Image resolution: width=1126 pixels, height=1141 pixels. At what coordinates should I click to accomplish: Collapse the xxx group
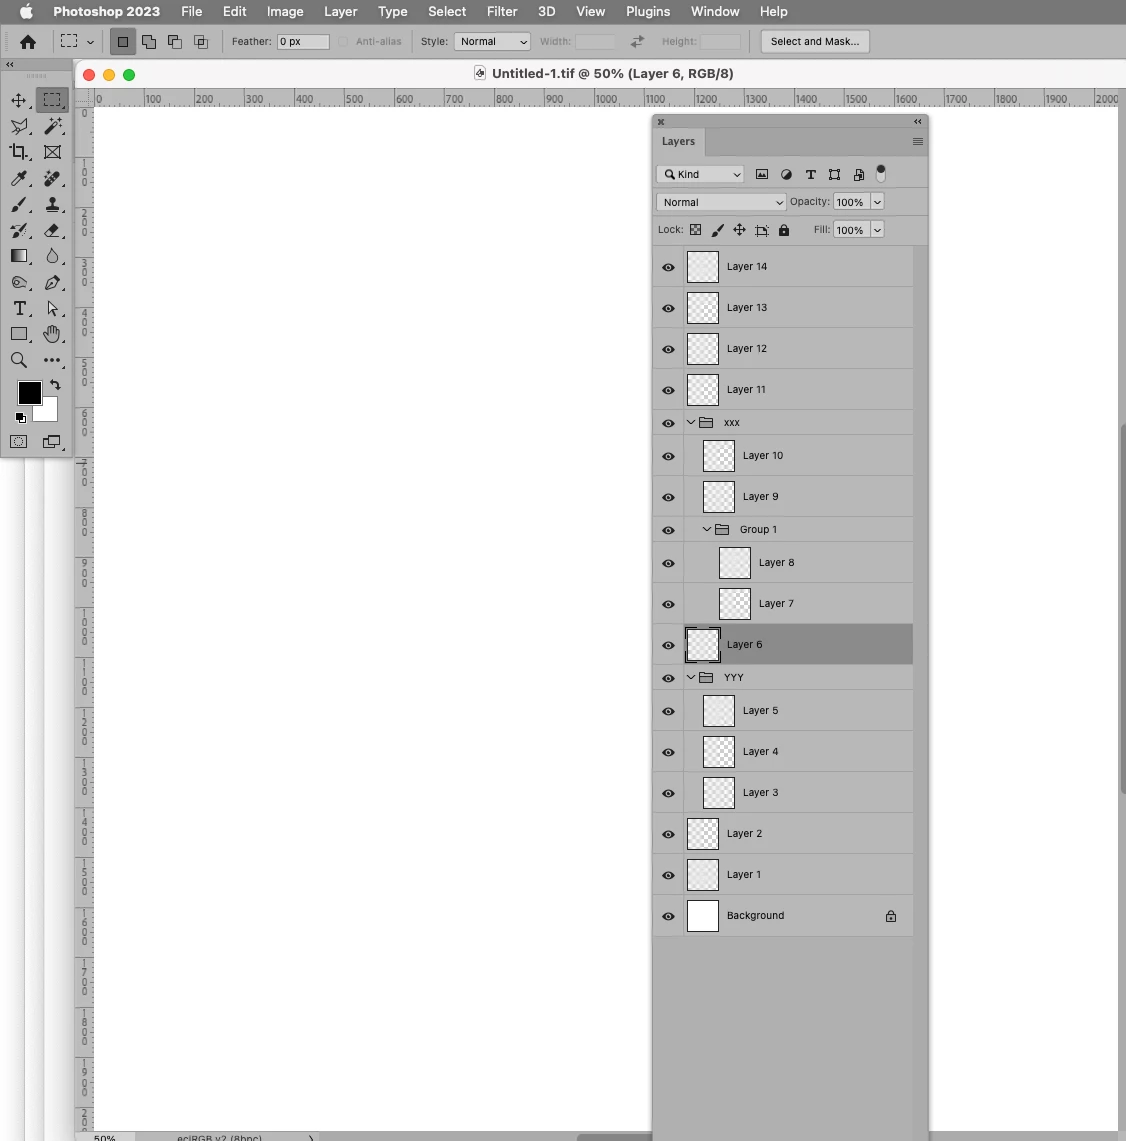[x=691, y=422]
